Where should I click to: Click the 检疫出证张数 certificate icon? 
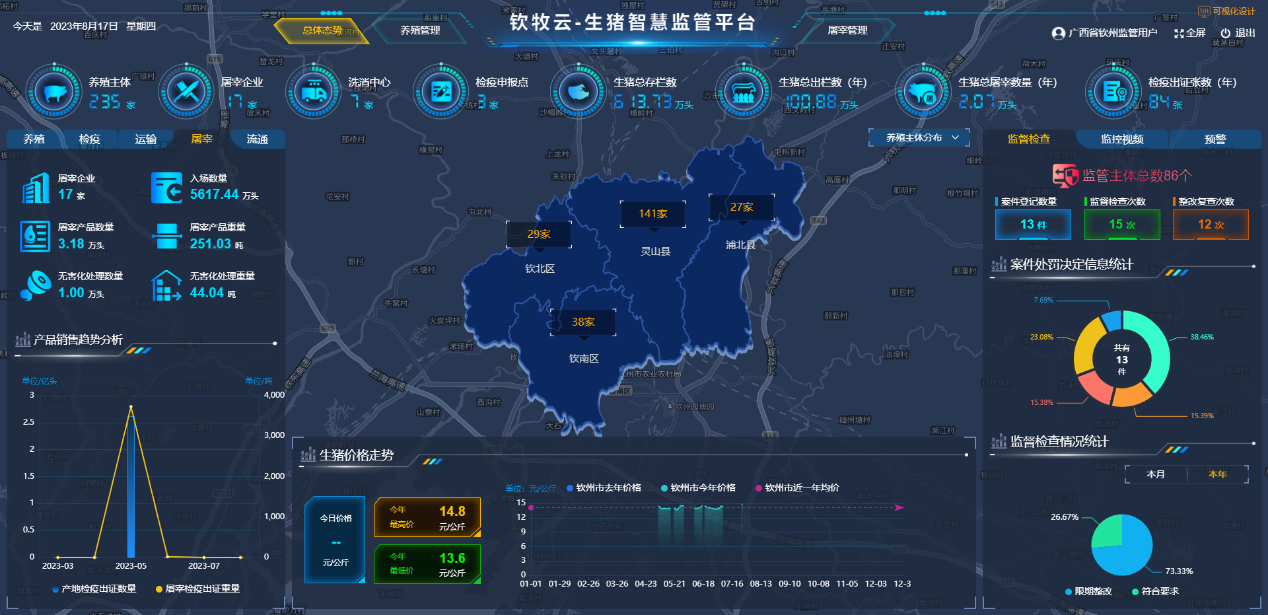tap(1115, 93)
